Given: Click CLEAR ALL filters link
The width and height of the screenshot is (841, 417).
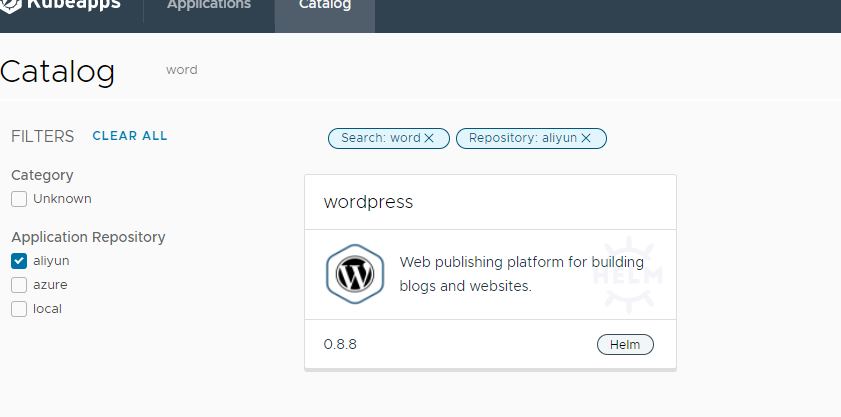Looking at the screenshot, I should point(130,136).
